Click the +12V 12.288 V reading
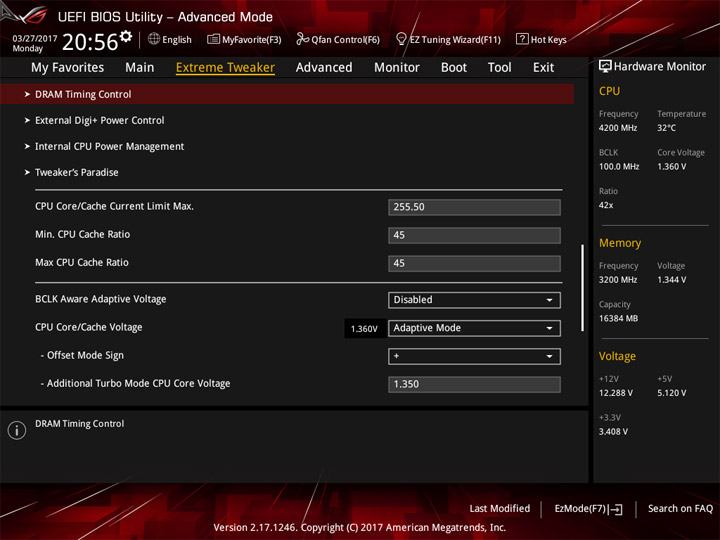Viewport: 720px width, 540px height. point(616,393)
